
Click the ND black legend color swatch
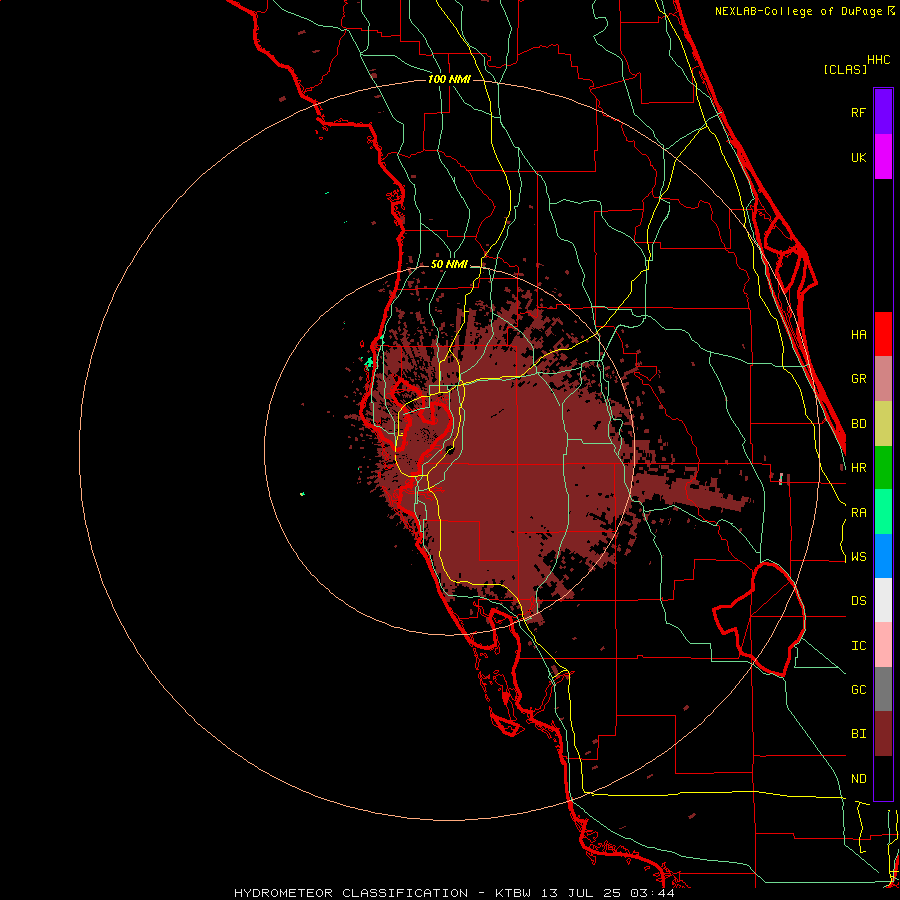(883, 778)
